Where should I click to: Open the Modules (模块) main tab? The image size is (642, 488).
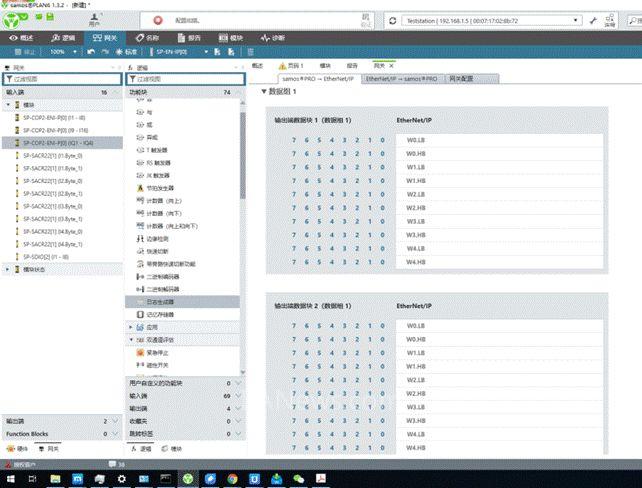click(x=231, y=38)
